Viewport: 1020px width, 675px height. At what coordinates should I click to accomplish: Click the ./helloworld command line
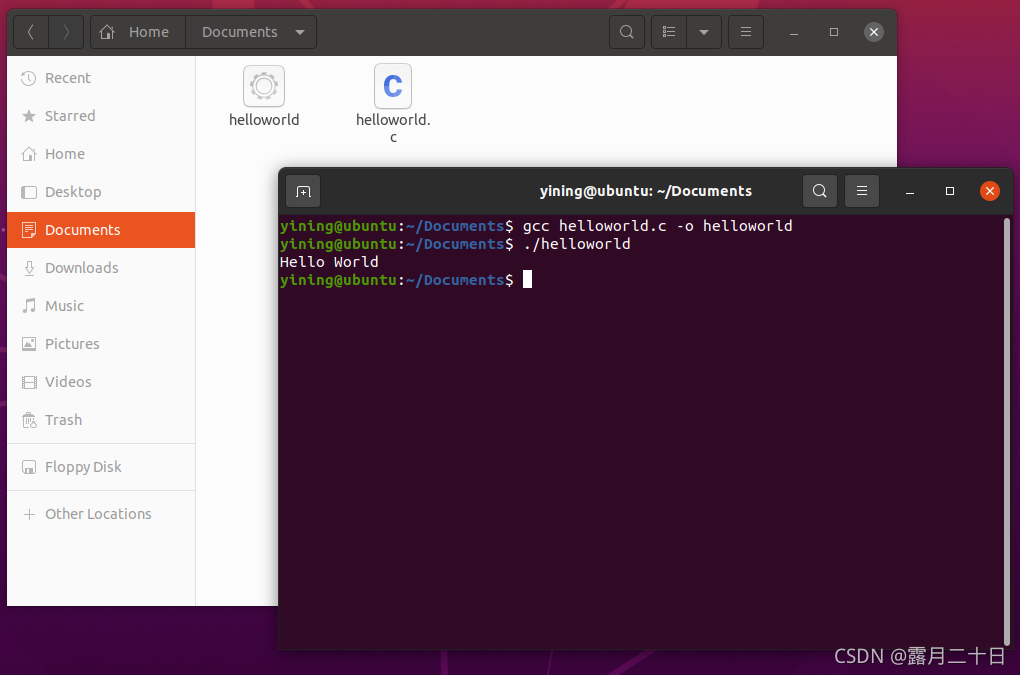577,244
